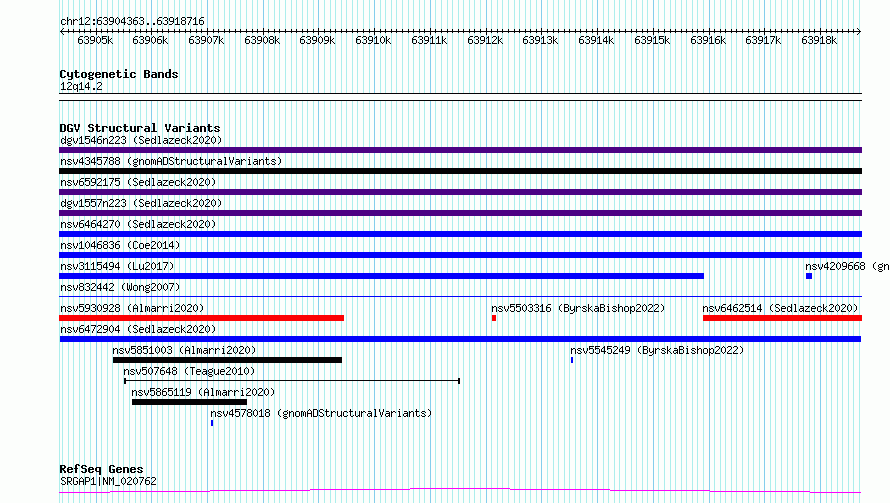890x503 pixels.
Task: Click the 63913k ruler tick label
Action: click(x=540, y=40)
